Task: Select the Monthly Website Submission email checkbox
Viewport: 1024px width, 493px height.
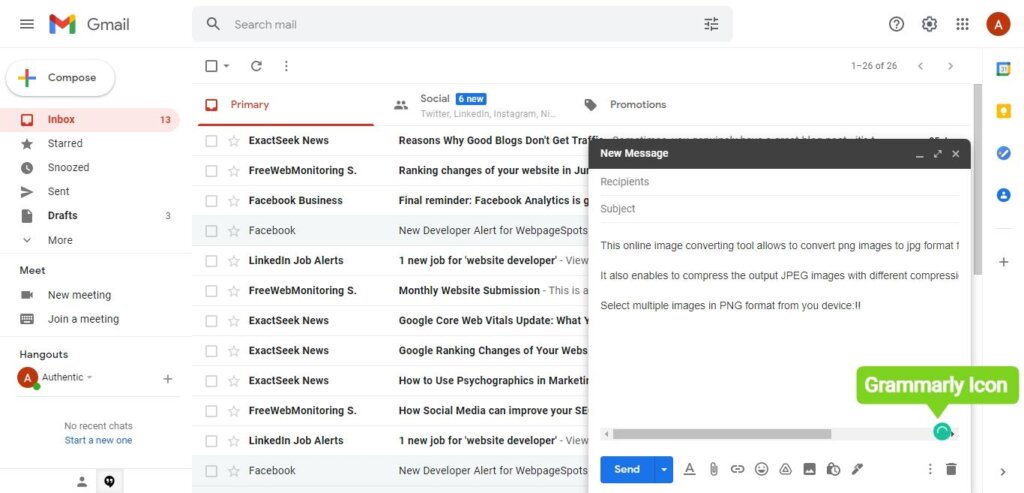Action: click(x=211, y=291)
